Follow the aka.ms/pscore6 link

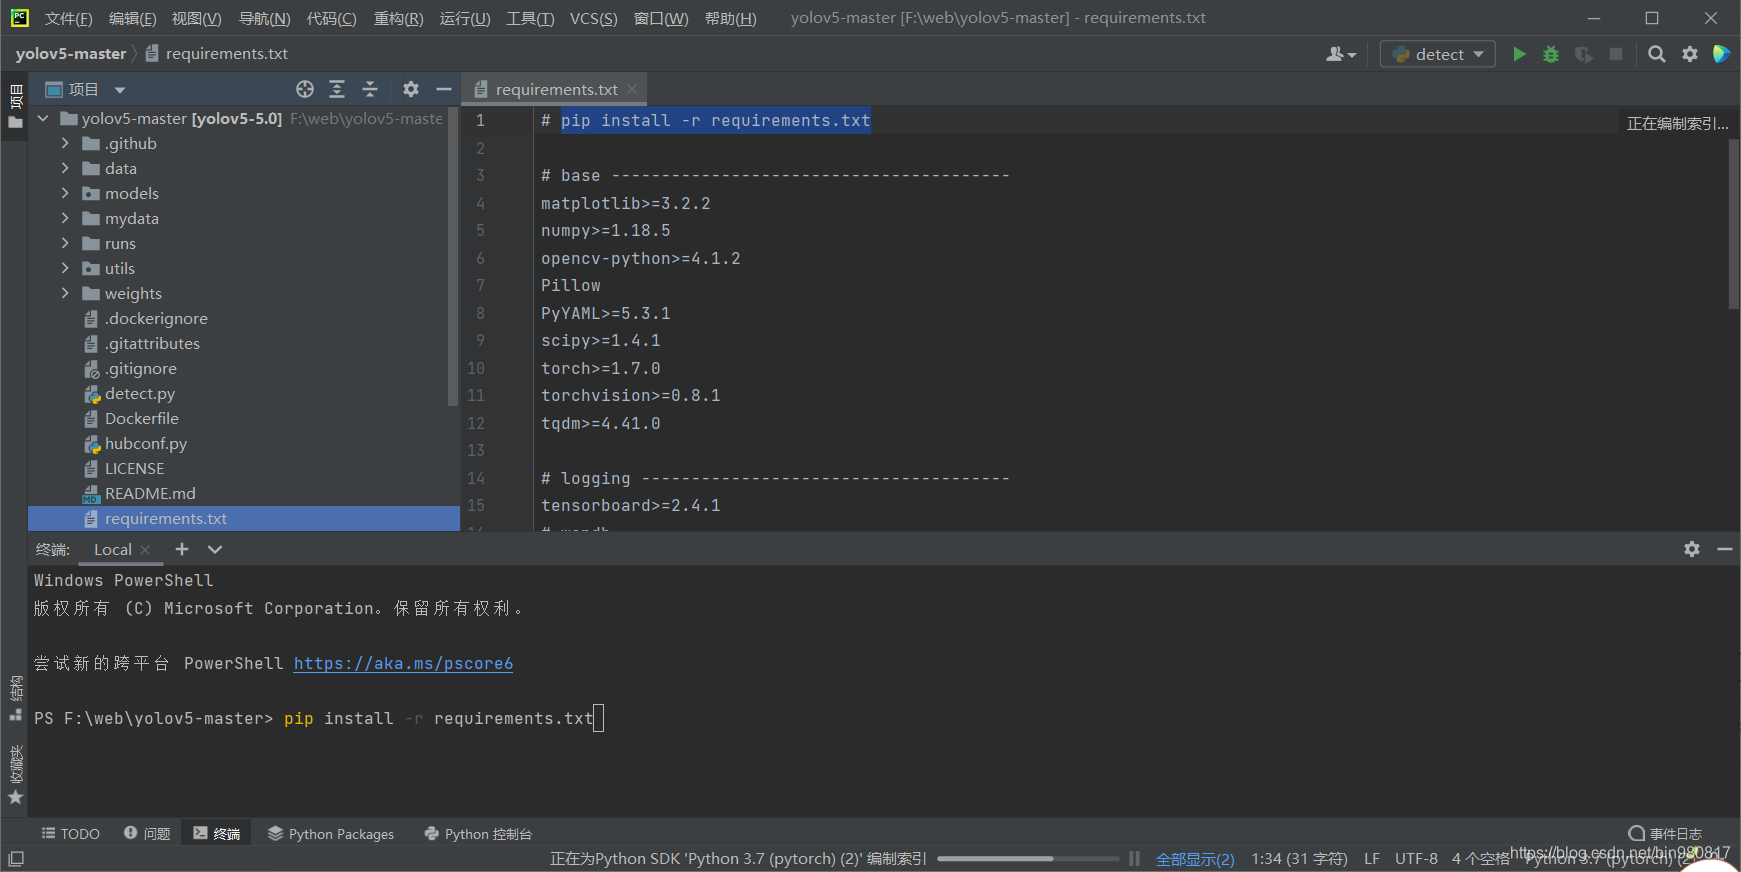[403, 663]
